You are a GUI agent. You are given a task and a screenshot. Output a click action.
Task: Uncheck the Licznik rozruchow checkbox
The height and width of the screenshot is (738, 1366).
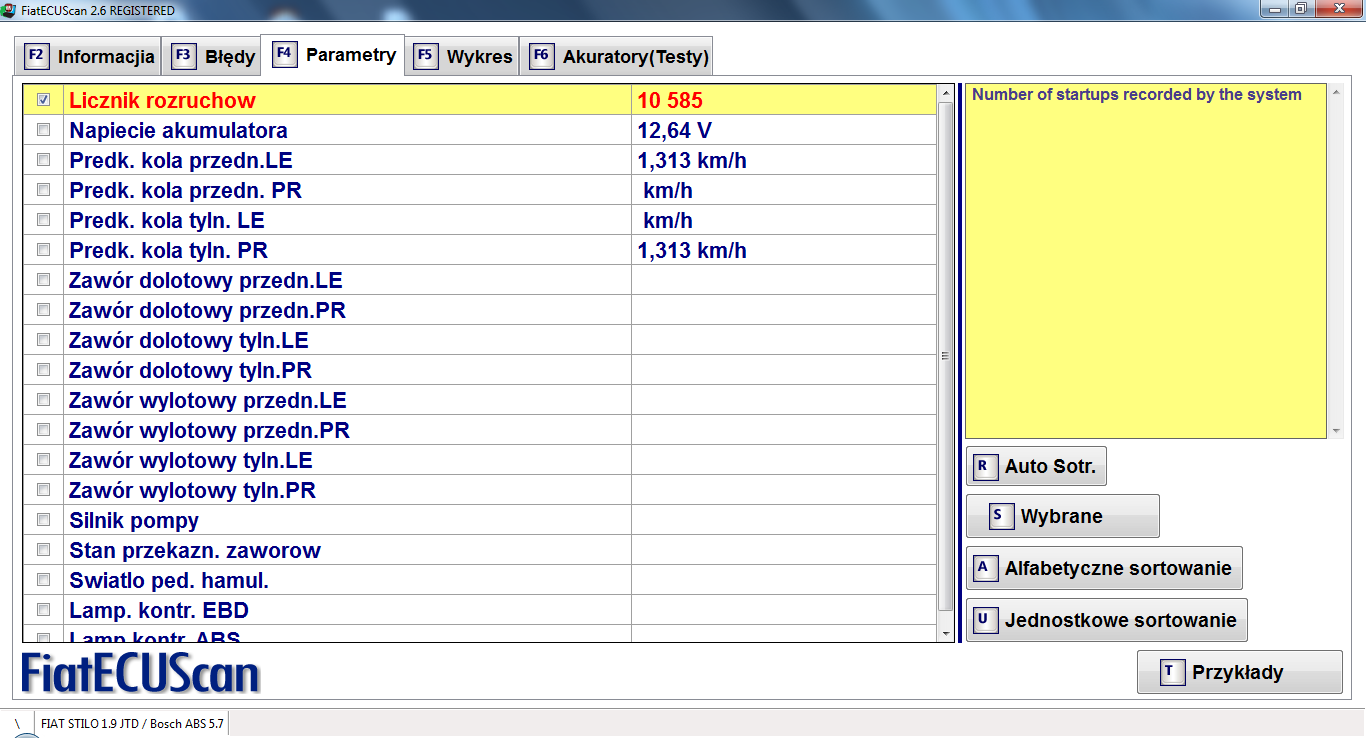point(43,100)
